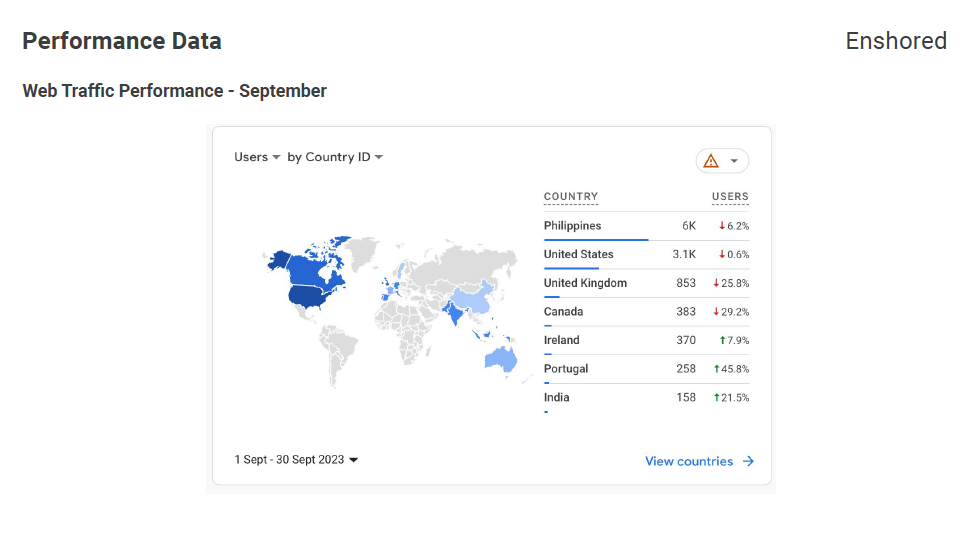Screen dimensions: 971x546
Task: Open the Users metric dropdown
Action: [257, 157]
